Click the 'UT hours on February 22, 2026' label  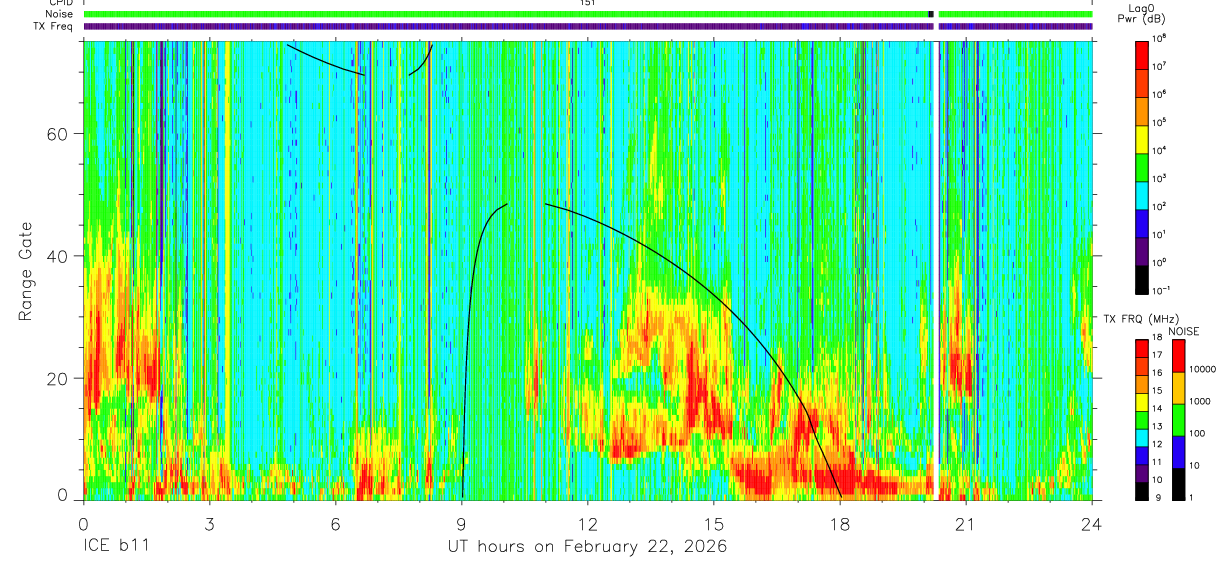[x=586, y=547]
